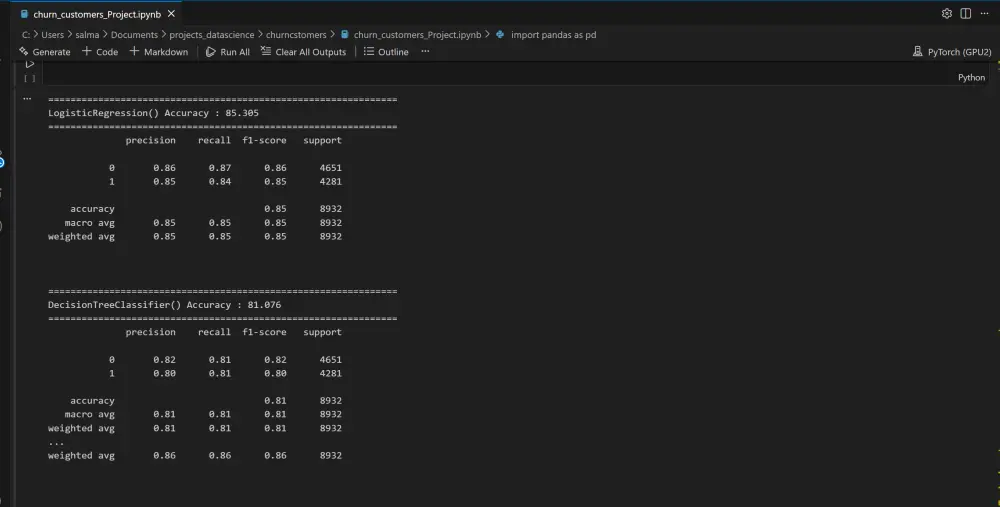This screenshot has height=507, width=1000.
Task: Click Generate in the notebook toolbar
Action: 44,52
